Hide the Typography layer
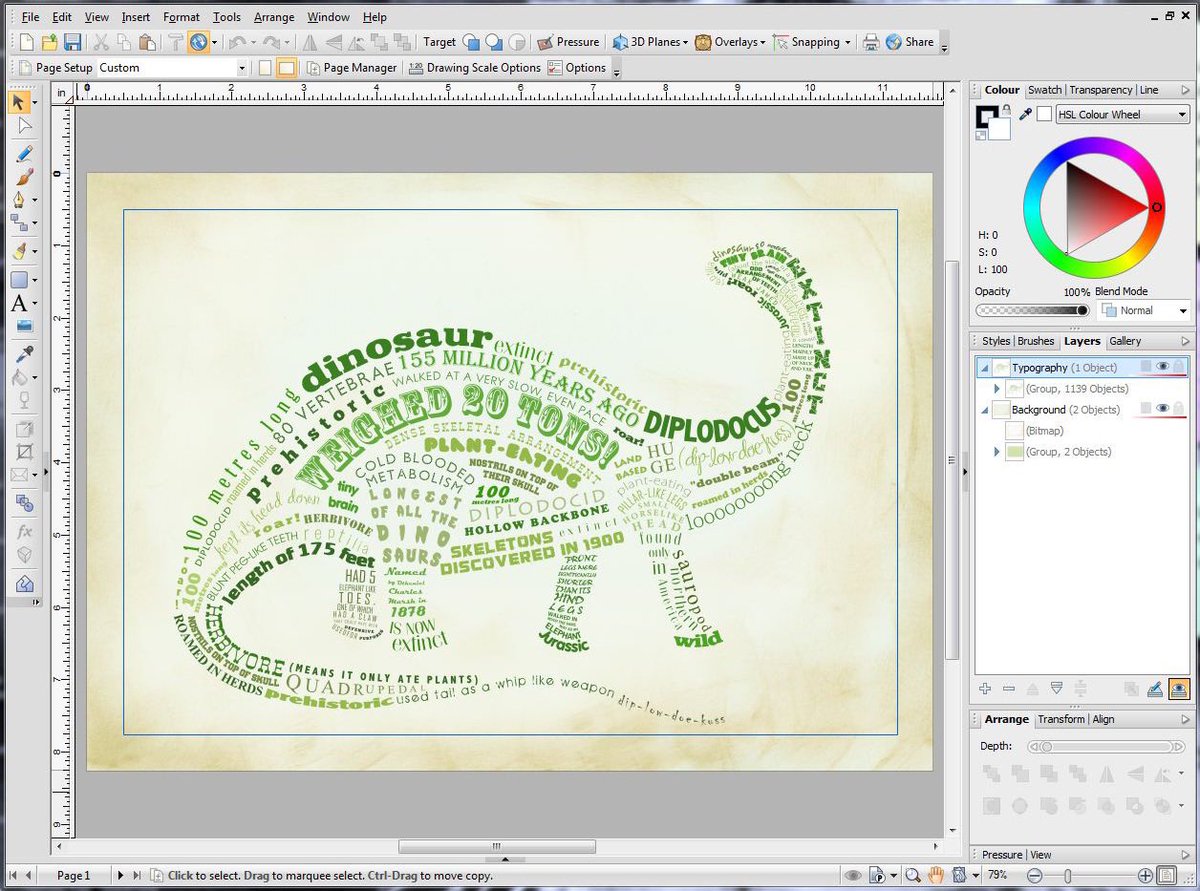 point(1163,367)
